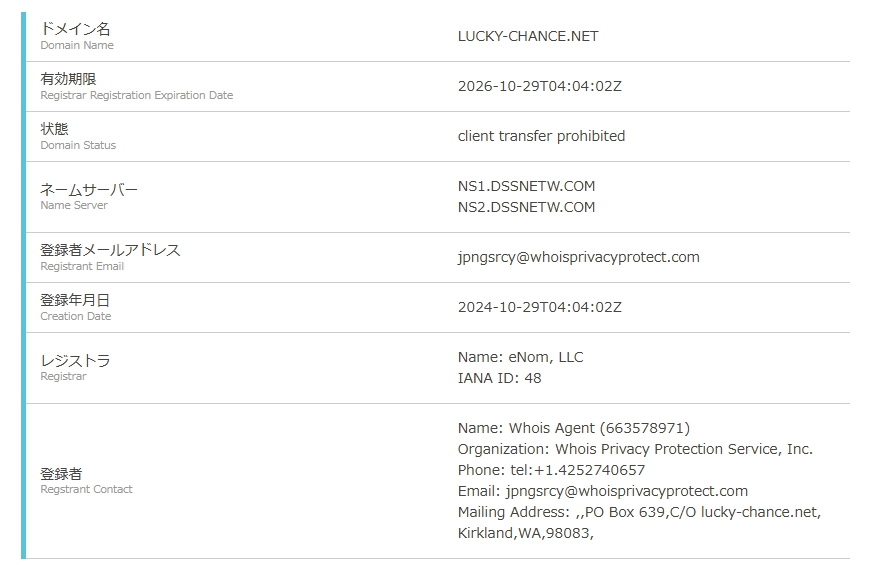The image size is (880, 574).
Task: Click the IANA ID: 48 text
Action: click(499, 378)
